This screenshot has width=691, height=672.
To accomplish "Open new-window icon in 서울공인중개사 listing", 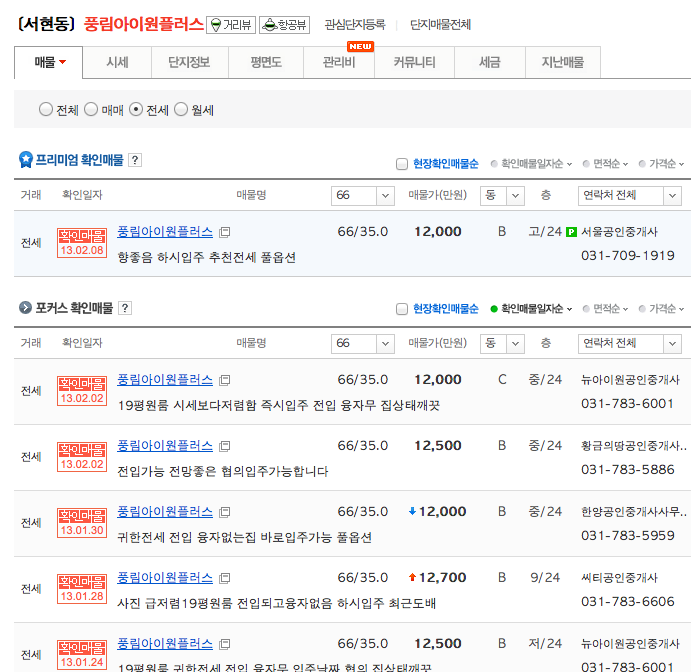I will (225, 232).
